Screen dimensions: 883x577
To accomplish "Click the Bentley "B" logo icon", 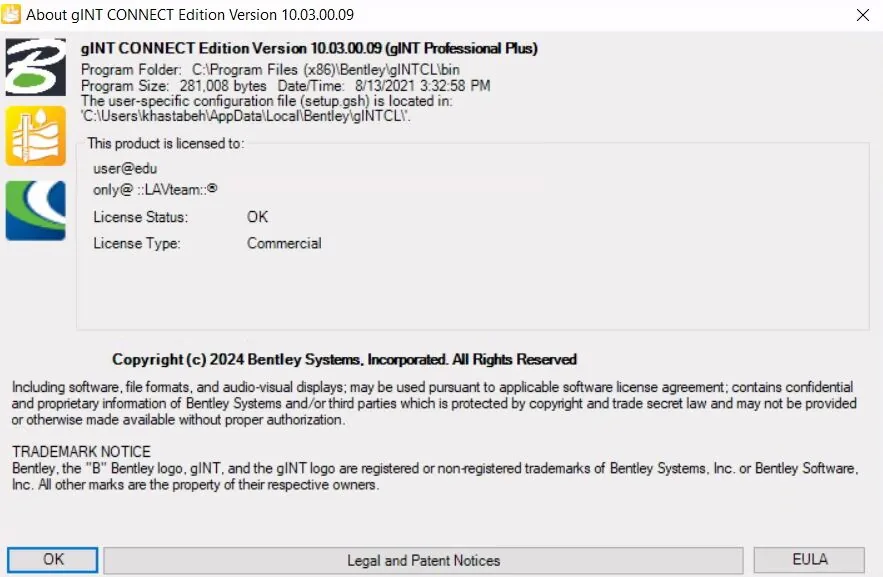I will (x=35, y=67).
